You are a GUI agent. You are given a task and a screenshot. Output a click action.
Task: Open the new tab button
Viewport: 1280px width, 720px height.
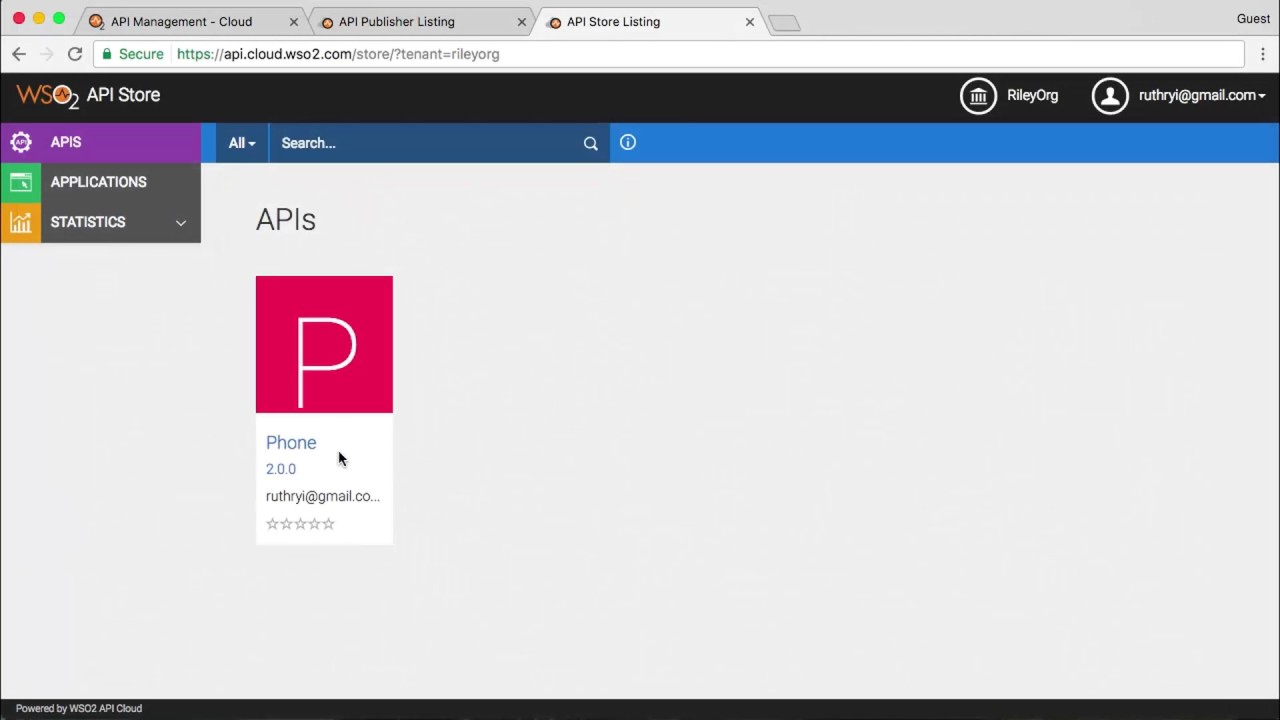tap(784, 23)
